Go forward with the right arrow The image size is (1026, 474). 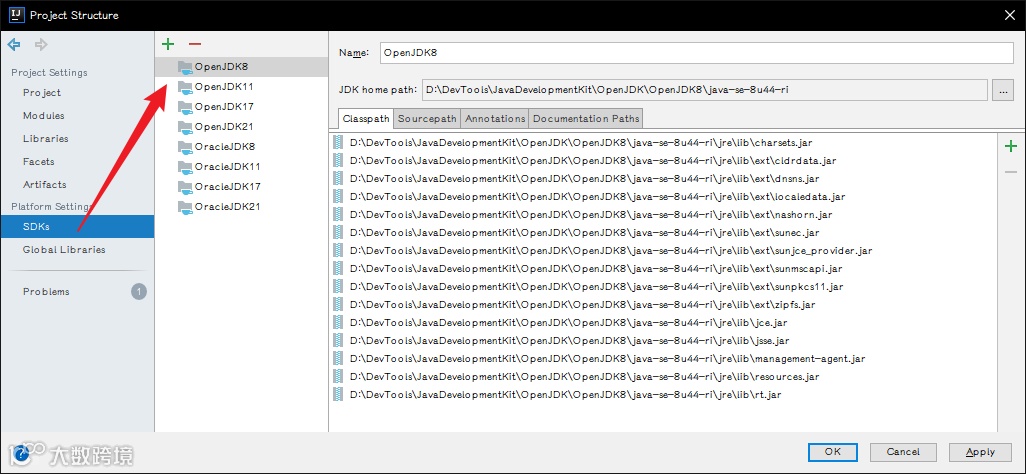(41, 45)
